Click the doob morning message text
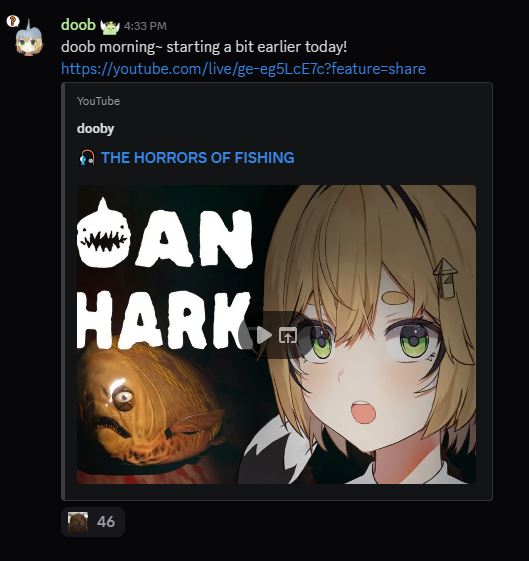The image size is (529, 561). pos(204,47)
